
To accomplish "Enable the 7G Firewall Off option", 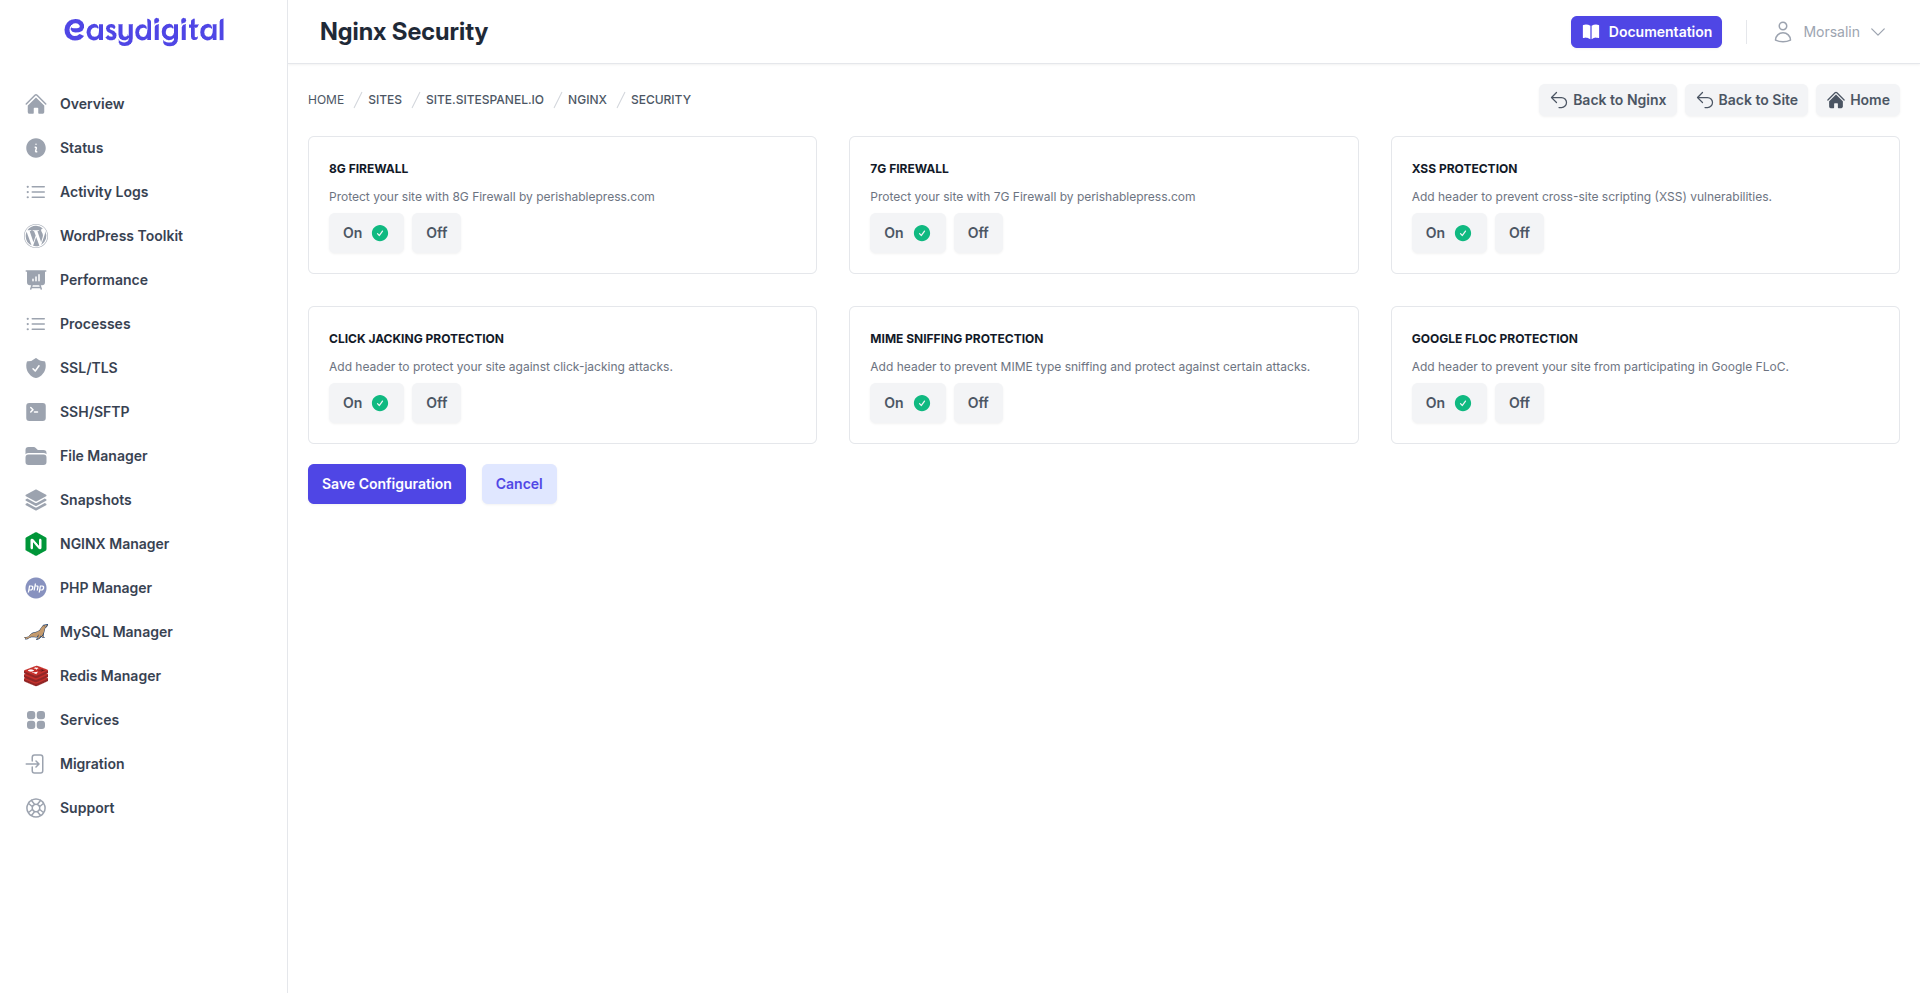I will tap(977, 232).
